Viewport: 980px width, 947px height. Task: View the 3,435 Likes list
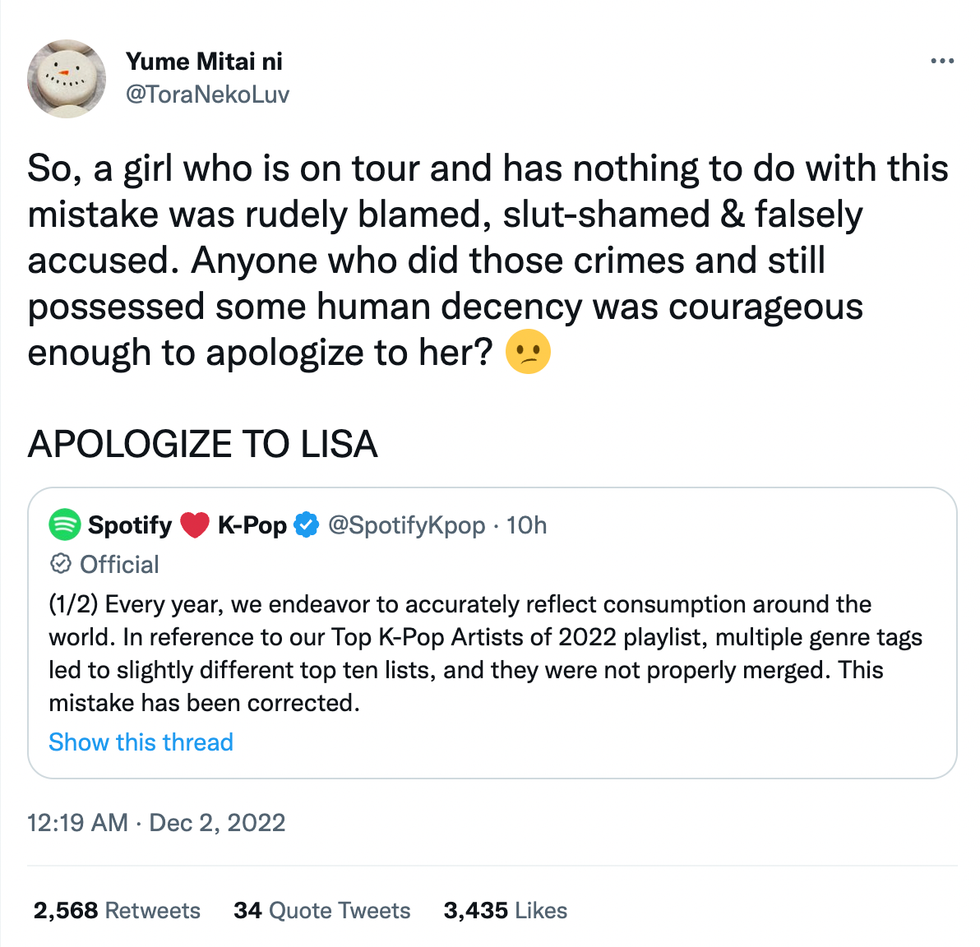(506, 911)
